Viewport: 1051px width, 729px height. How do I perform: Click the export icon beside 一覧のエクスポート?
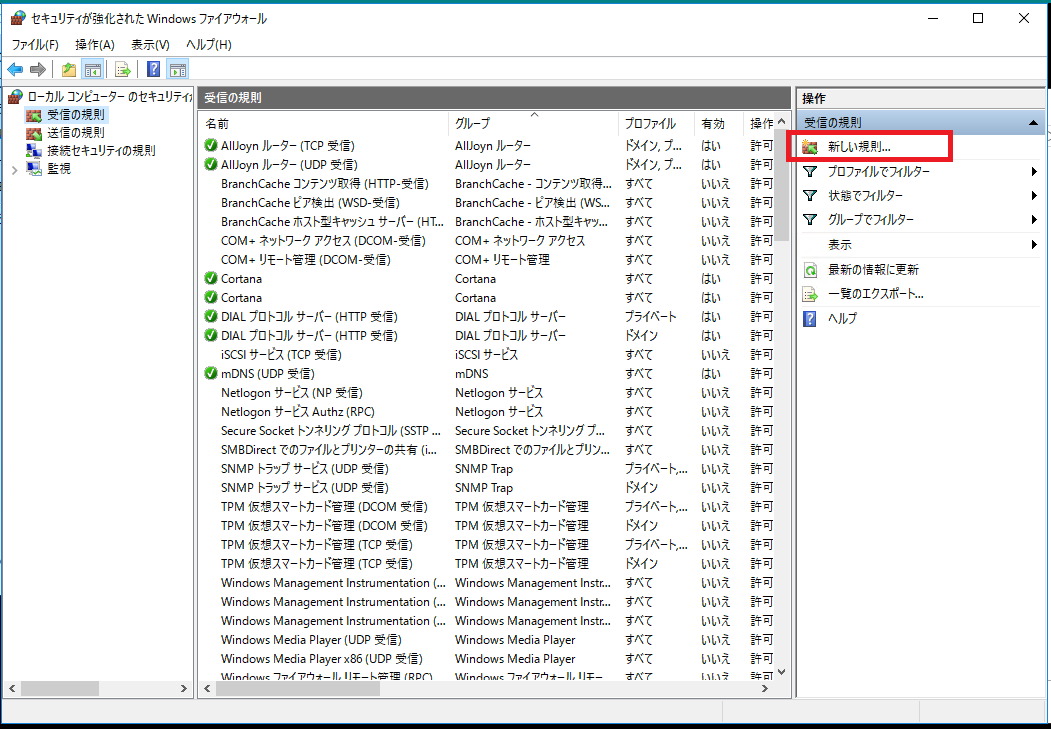pyautogui.click(x=810, y=294)
